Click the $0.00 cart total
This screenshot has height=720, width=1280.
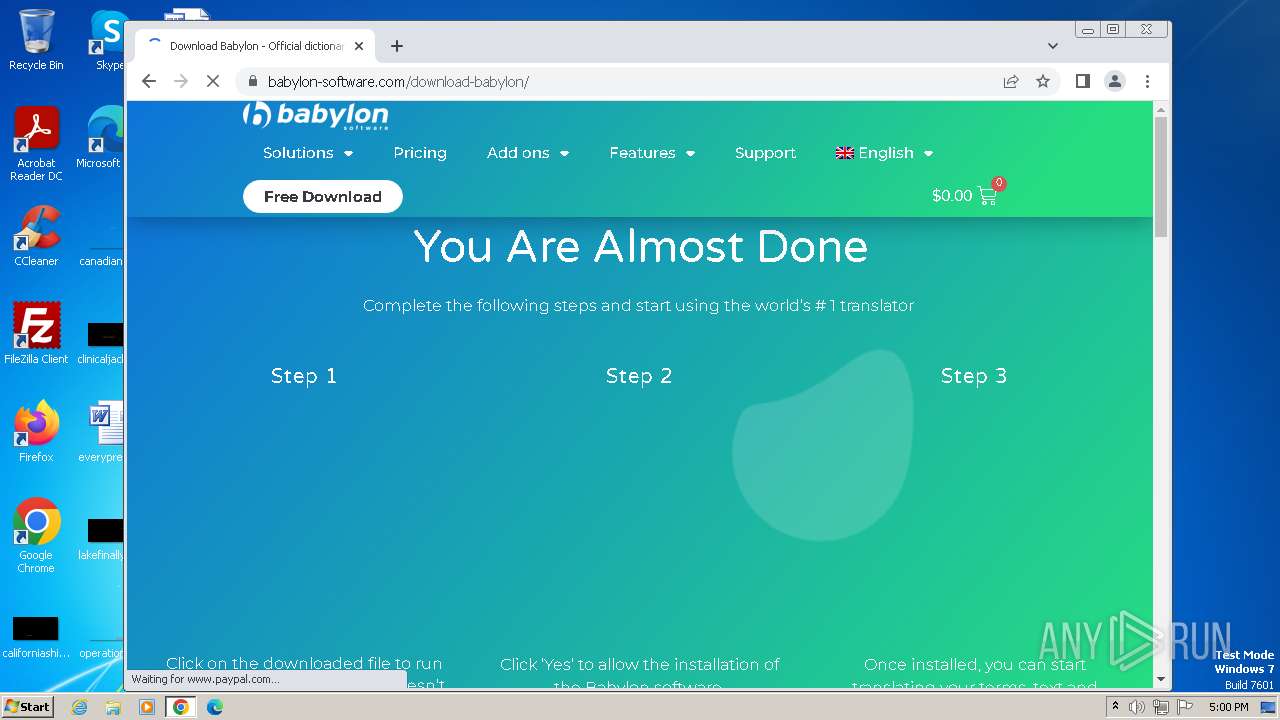[x=952, y=196]
